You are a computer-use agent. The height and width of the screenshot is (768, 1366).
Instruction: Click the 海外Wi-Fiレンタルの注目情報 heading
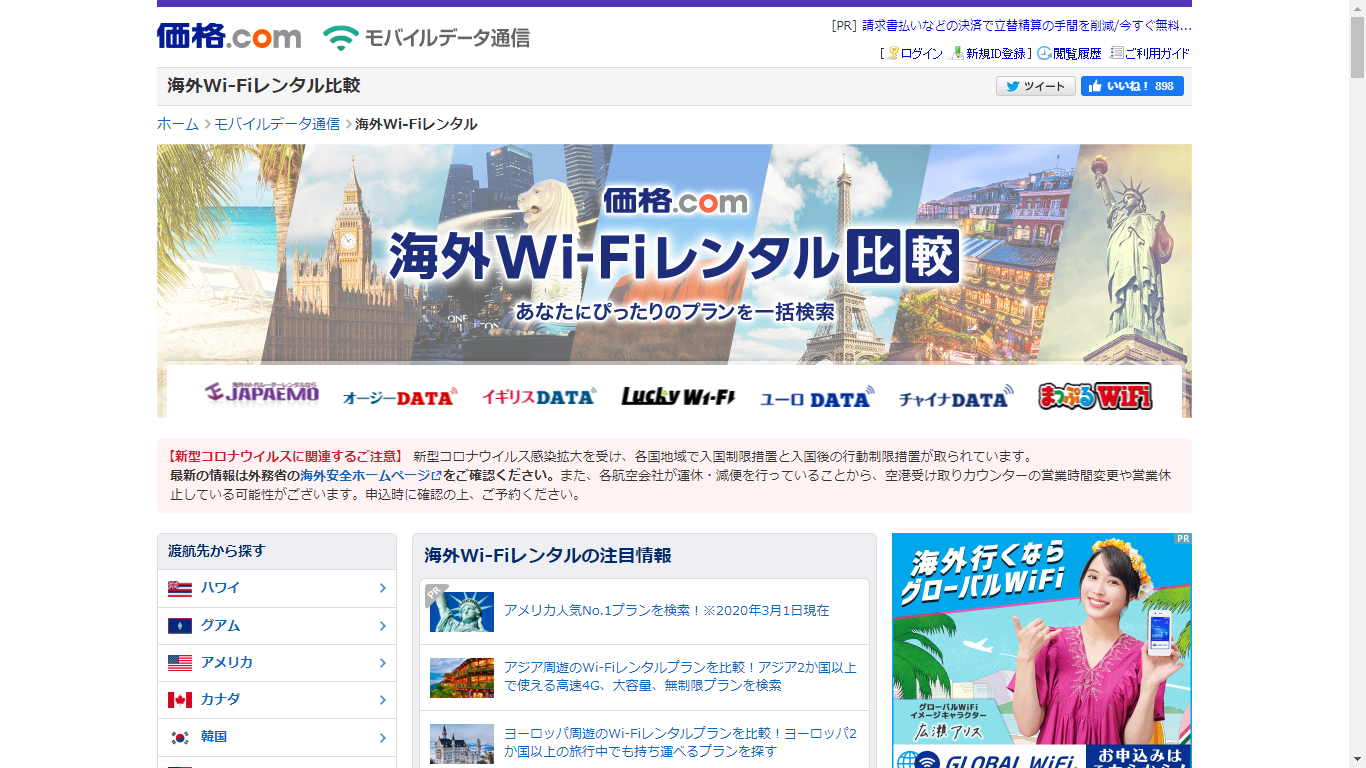tap(548, 555)
